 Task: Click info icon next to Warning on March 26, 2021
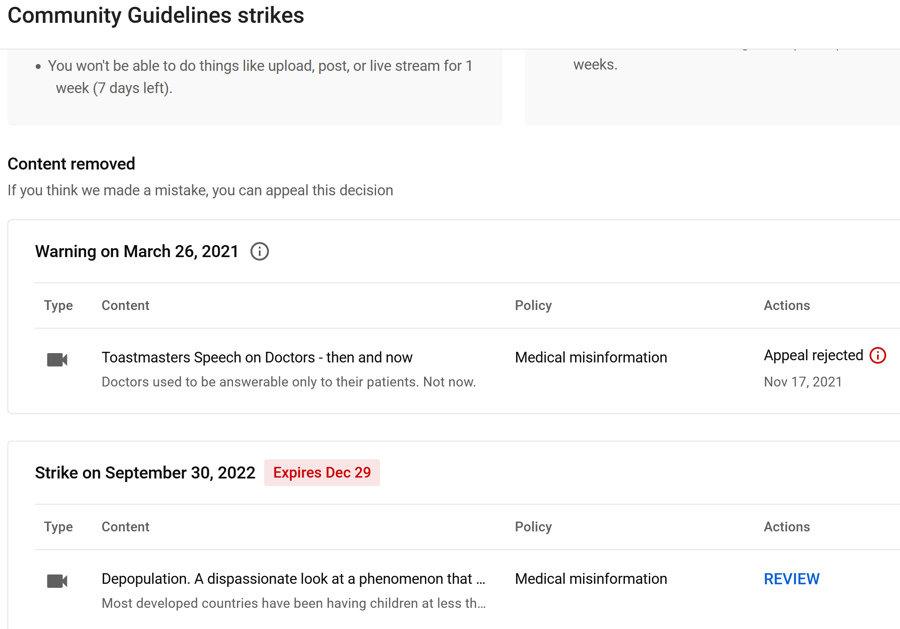(259, 251)
